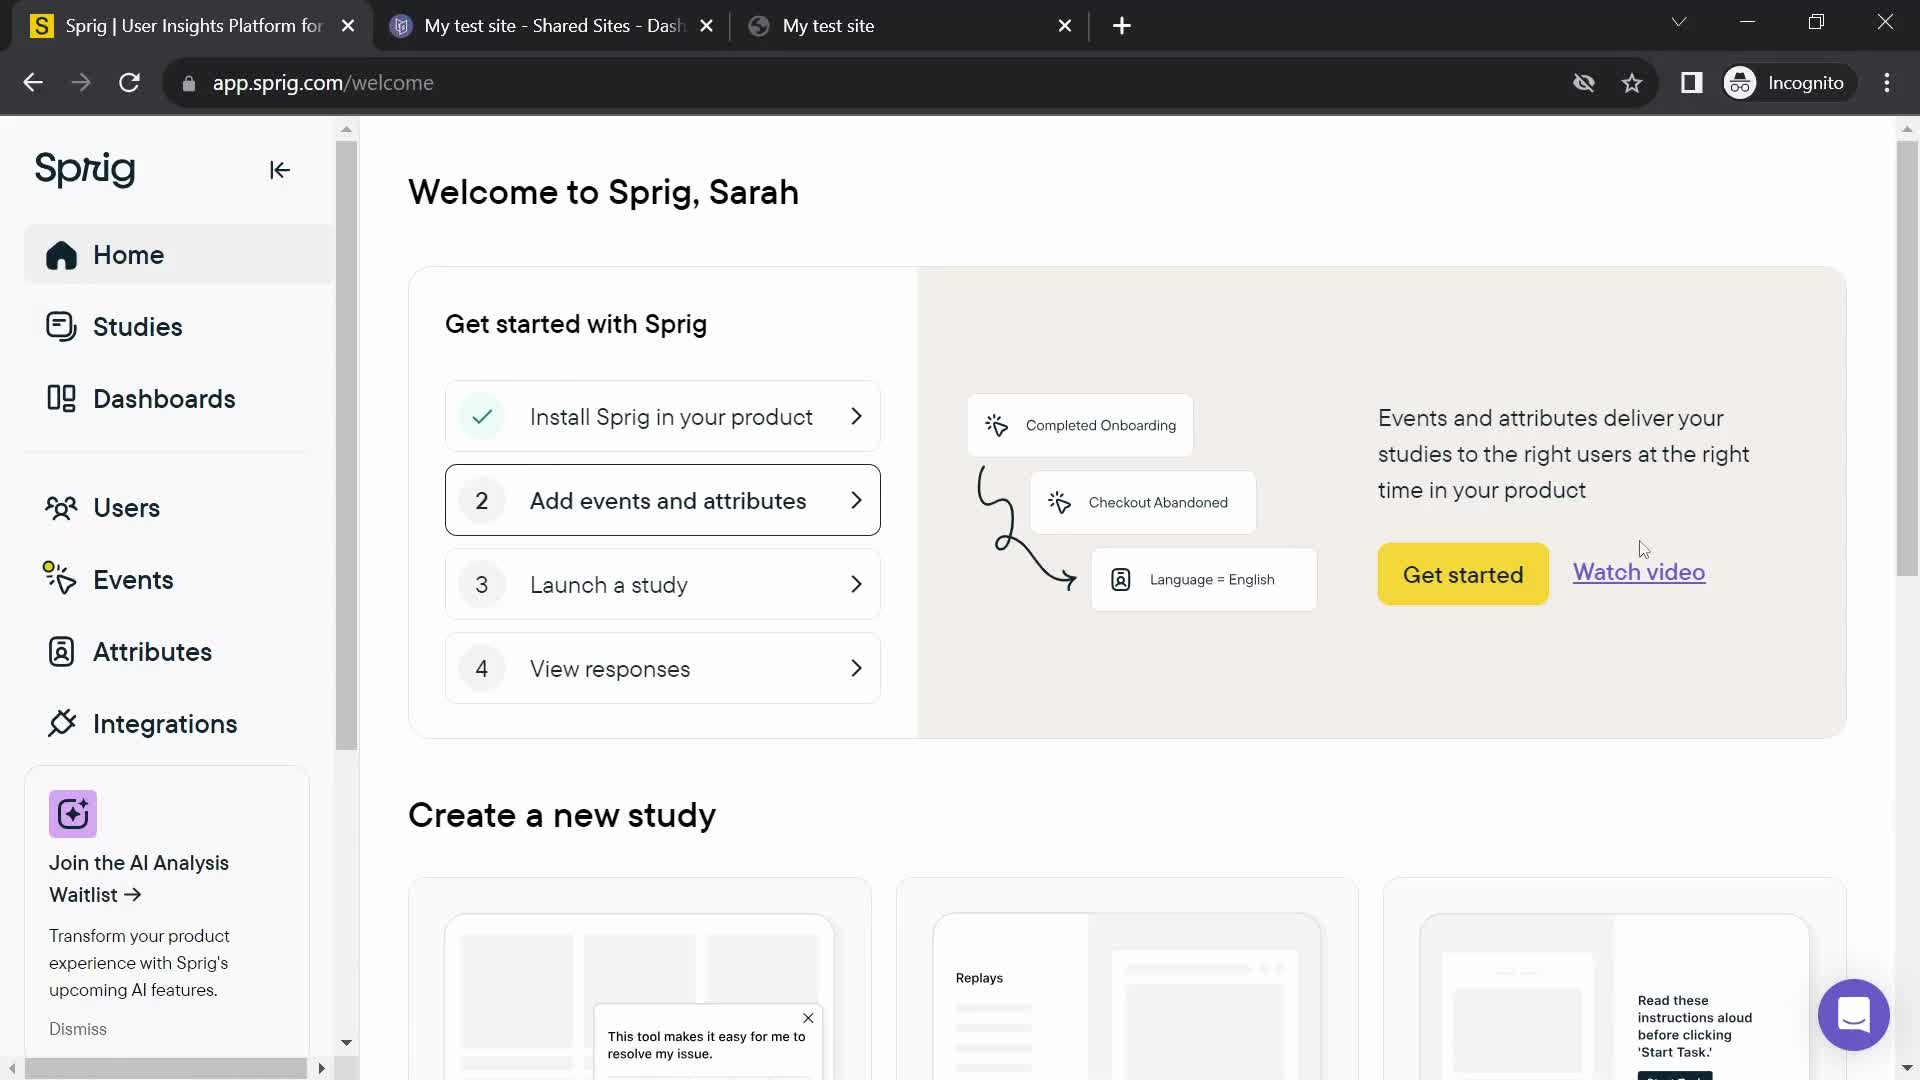Reload the current page
This screenshot has height=1080, width=1920.
129,83
